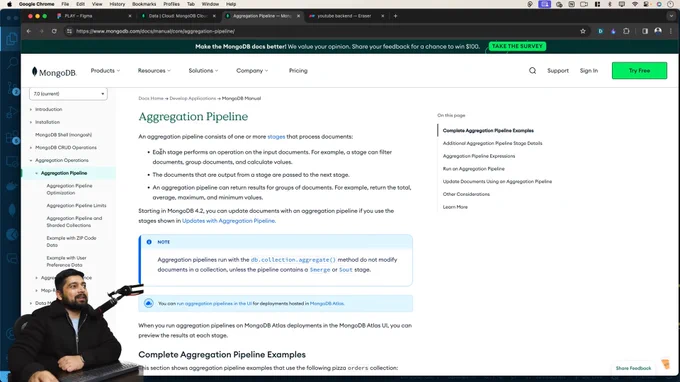Go to Develop Applications breadcrumb
This screenshot has width=680, height=382.
[193, 98]
